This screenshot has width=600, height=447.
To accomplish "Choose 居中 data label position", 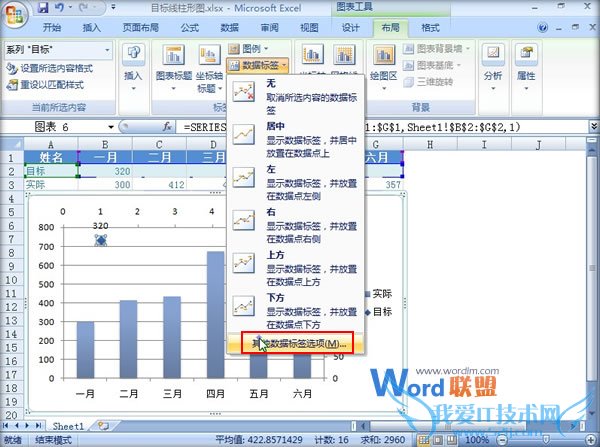I will (295, 139).
